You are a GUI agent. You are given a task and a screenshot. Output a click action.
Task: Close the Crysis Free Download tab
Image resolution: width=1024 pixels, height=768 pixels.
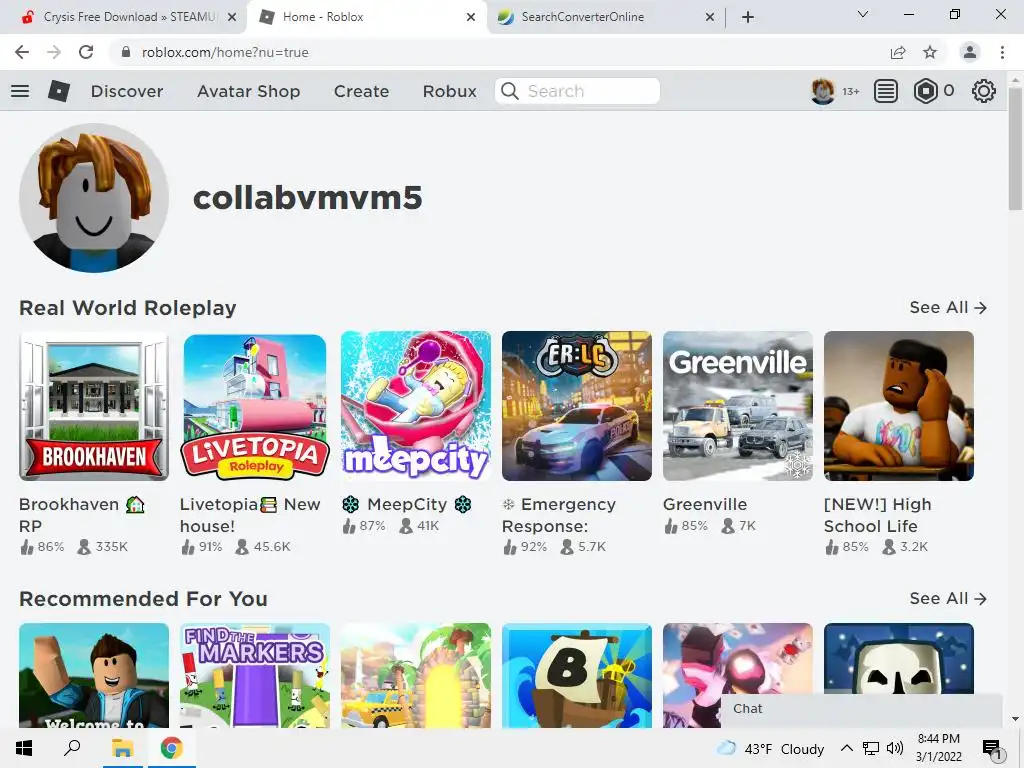[232, 17]
